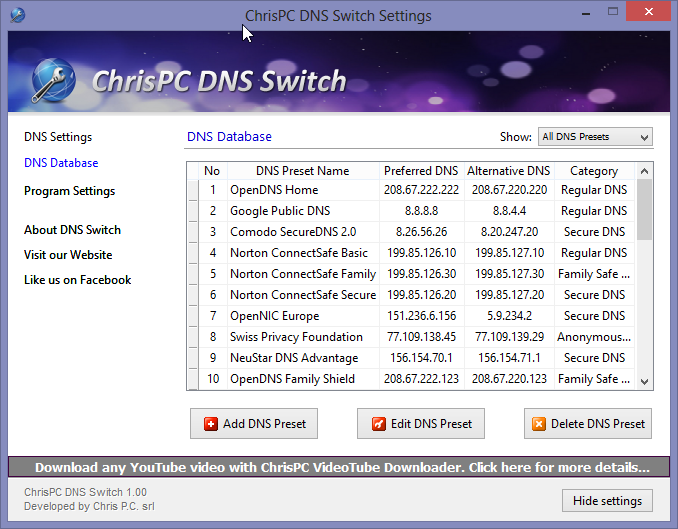Click the Delete DNS Preset button
Screen dimensions: 678x529
point(588,423)
